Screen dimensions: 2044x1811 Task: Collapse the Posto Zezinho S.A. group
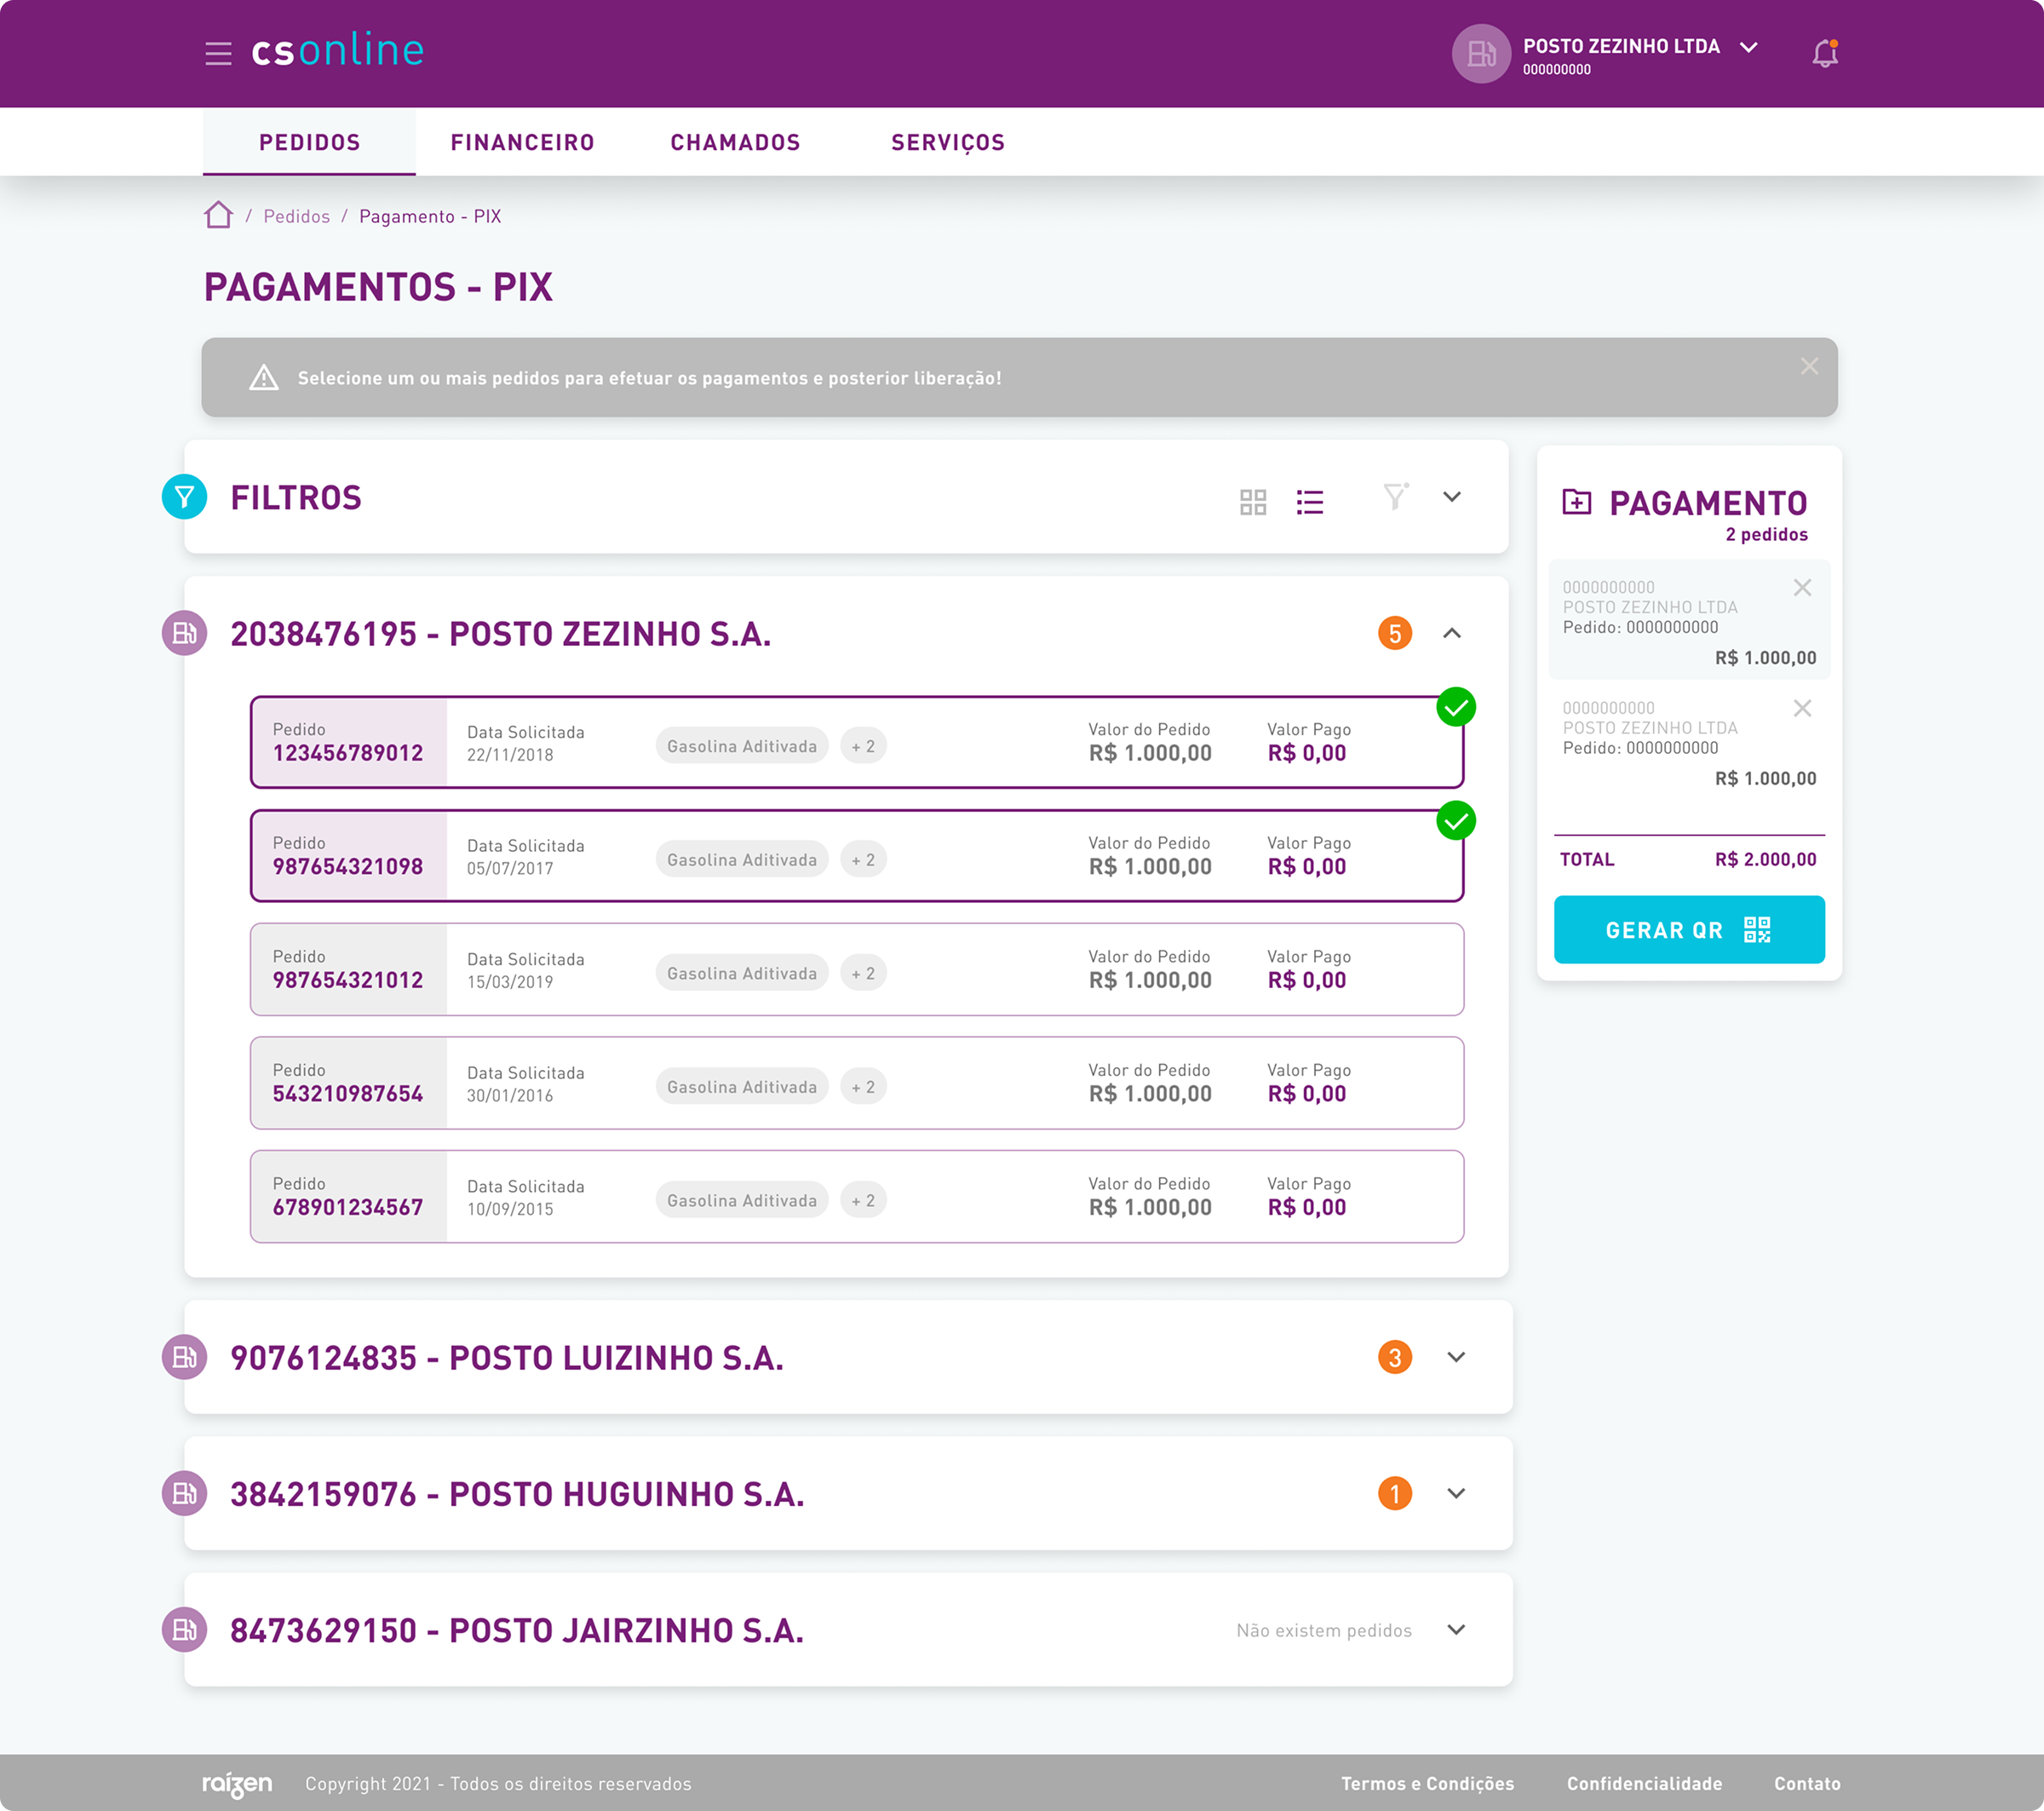1451,633
